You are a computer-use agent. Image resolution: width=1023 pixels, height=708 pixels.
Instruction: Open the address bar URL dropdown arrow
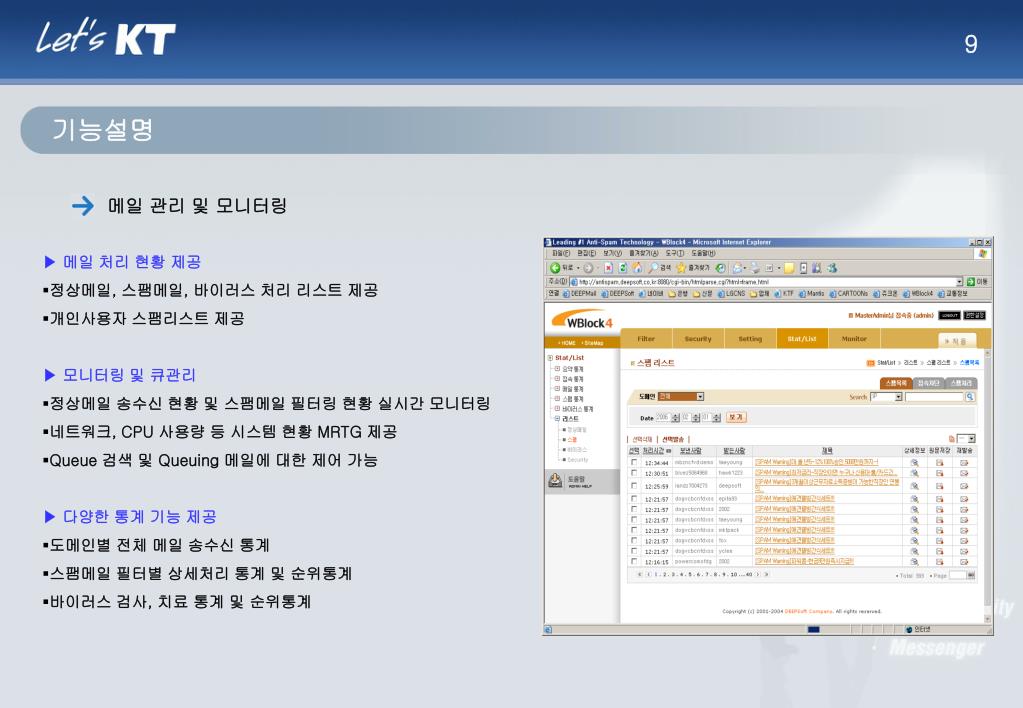point(960,282)
